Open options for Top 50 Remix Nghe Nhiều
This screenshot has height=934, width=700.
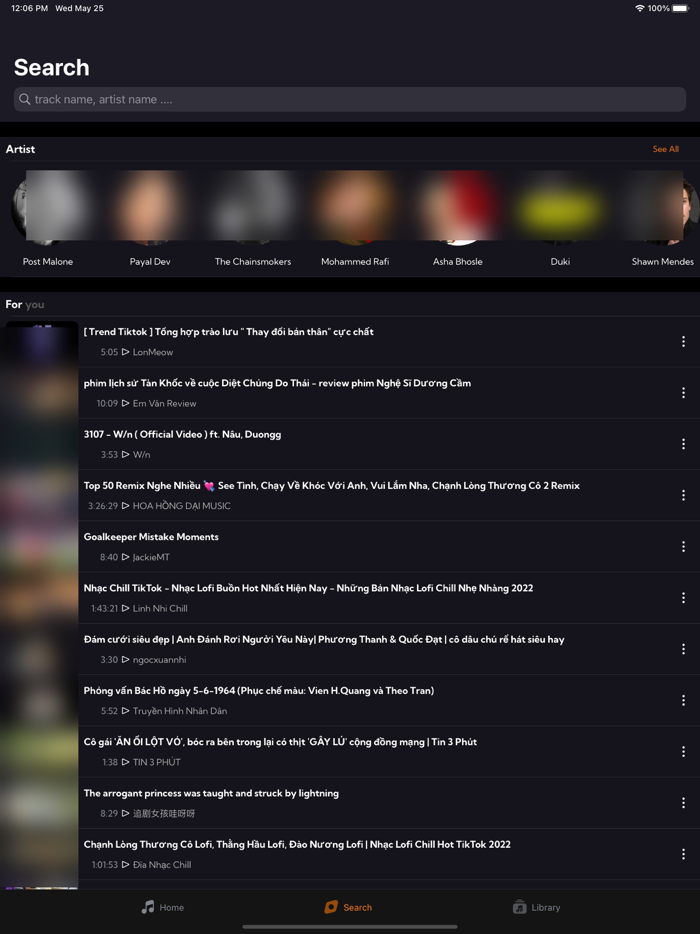pyautogui.click(x=683, y=495)
